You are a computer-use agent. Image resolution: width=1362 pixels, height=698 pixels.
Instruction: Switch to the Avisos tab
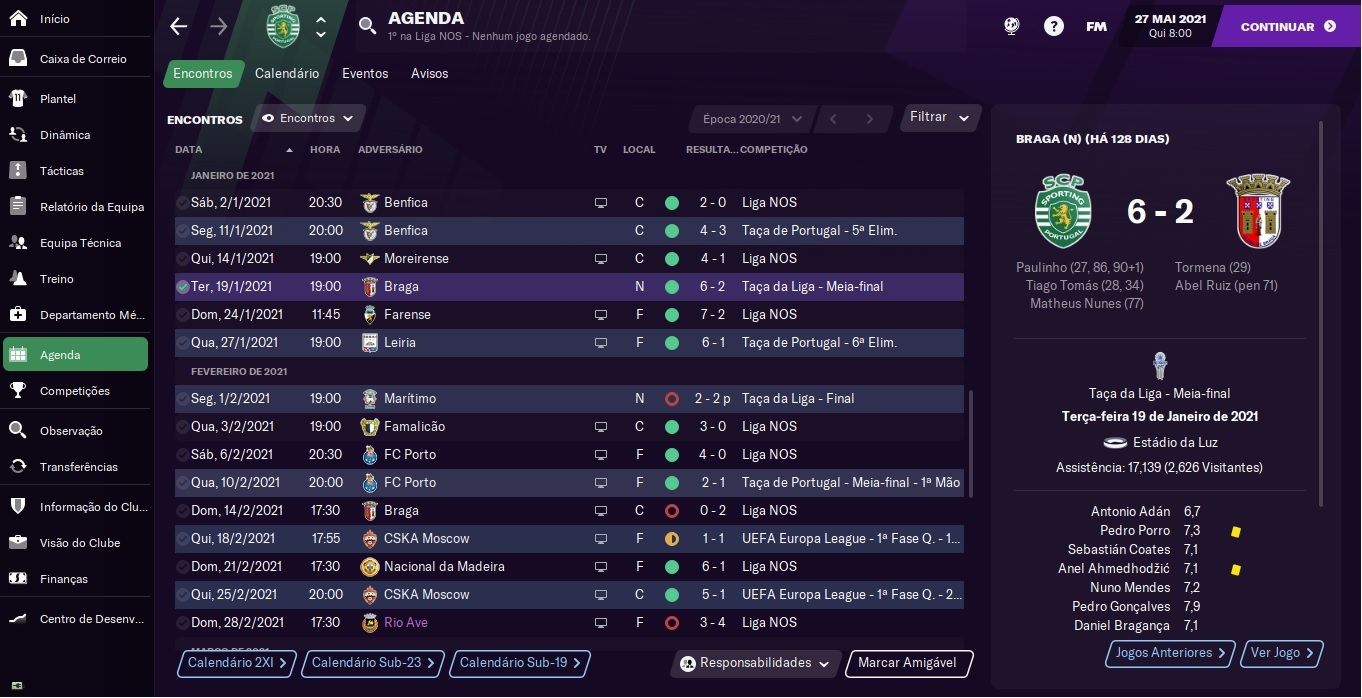pyautogui.click(x=430, y=74)
